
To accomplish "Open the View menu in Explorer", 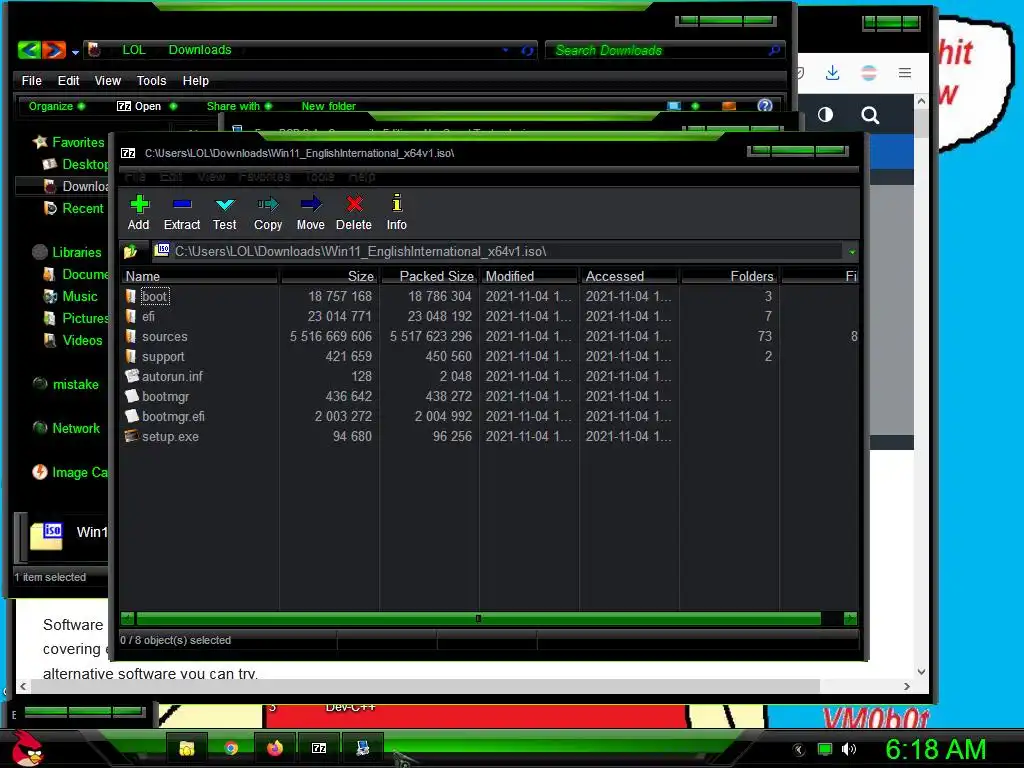I will (x=108, y=81).
